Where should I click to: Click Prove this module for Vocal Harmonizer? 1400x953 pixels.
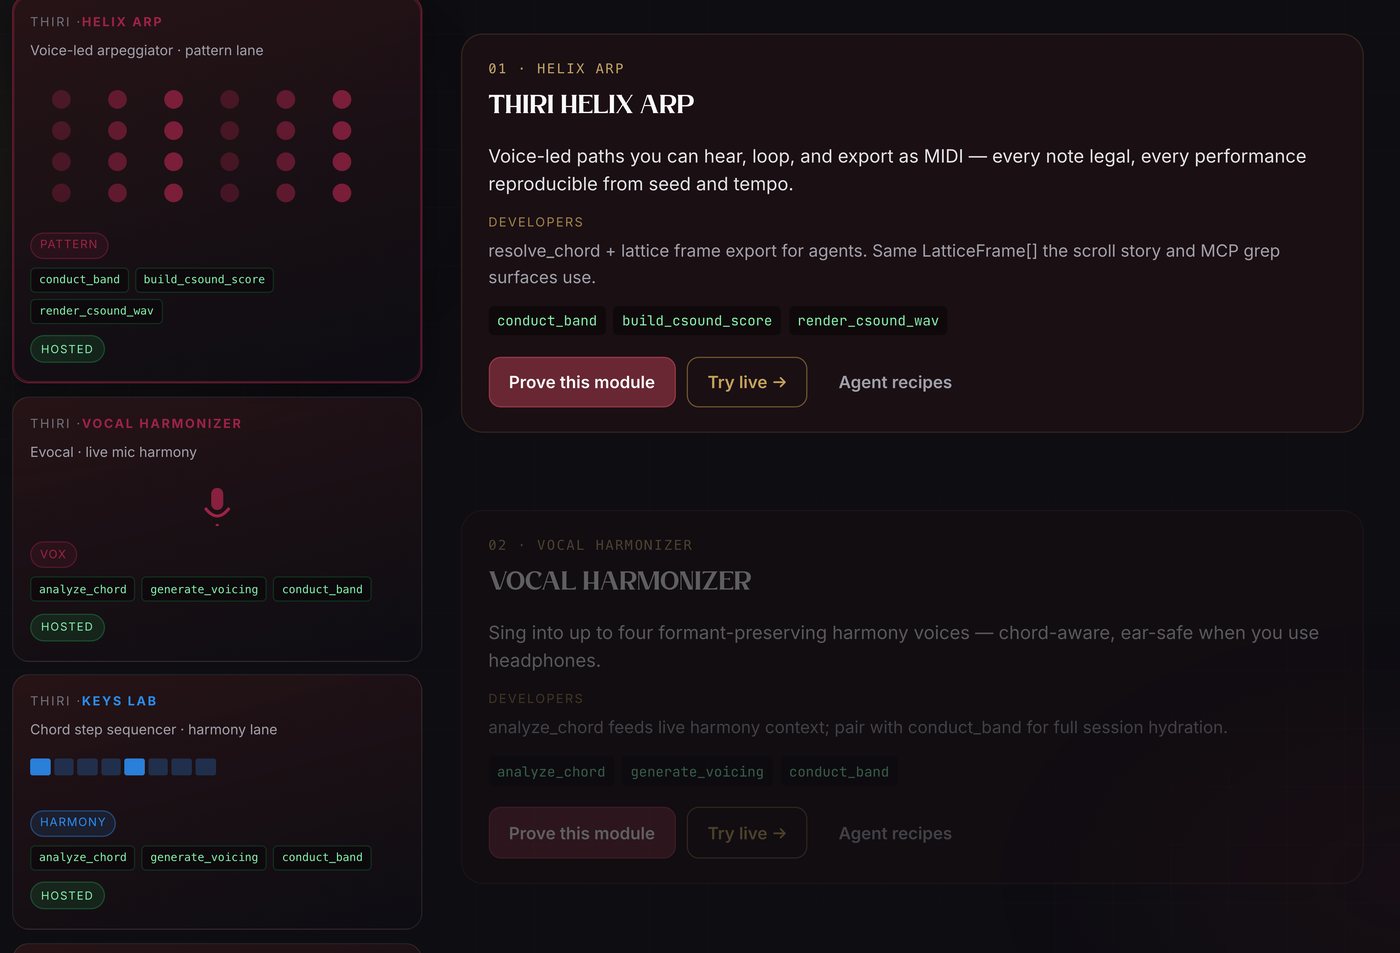[582, 833]
